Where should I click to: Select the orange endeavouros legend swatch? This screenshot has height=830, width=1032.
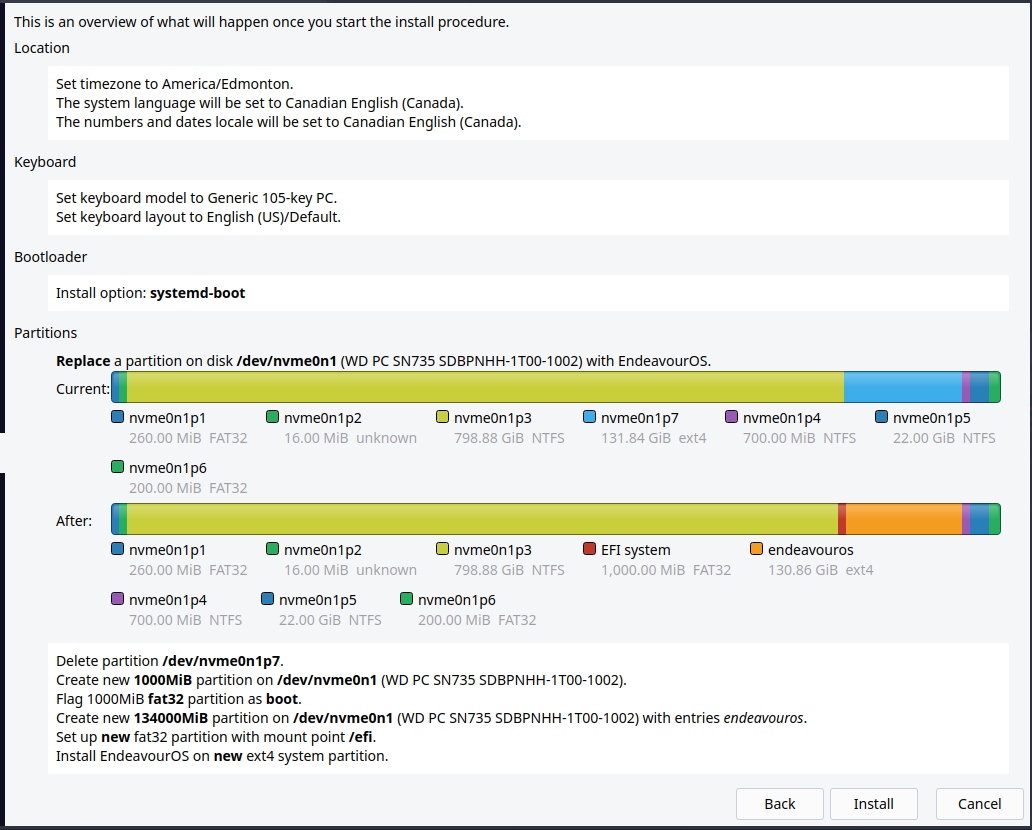pos(756,548)
